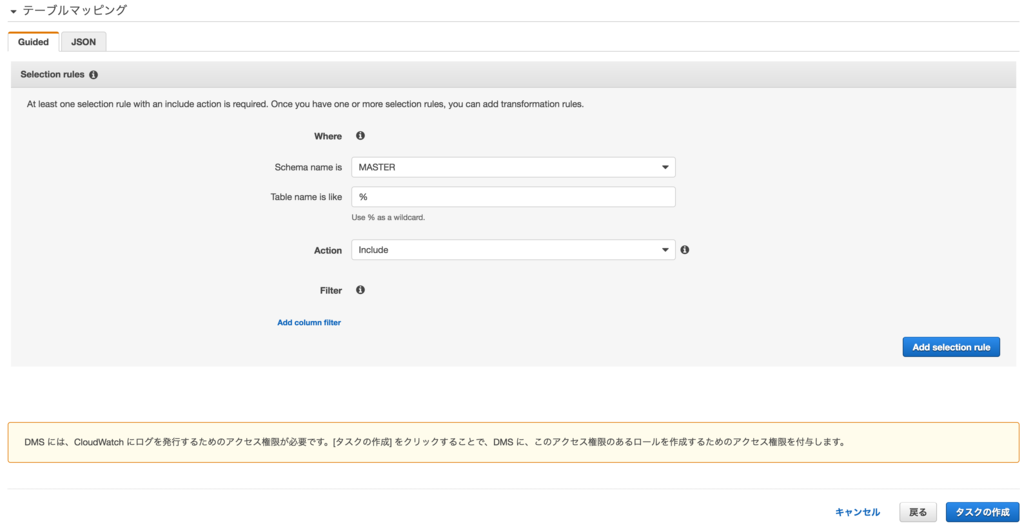Click キャンセル to cancel the task
Viewport: 1024px width, 526px height.
point(857,512)
